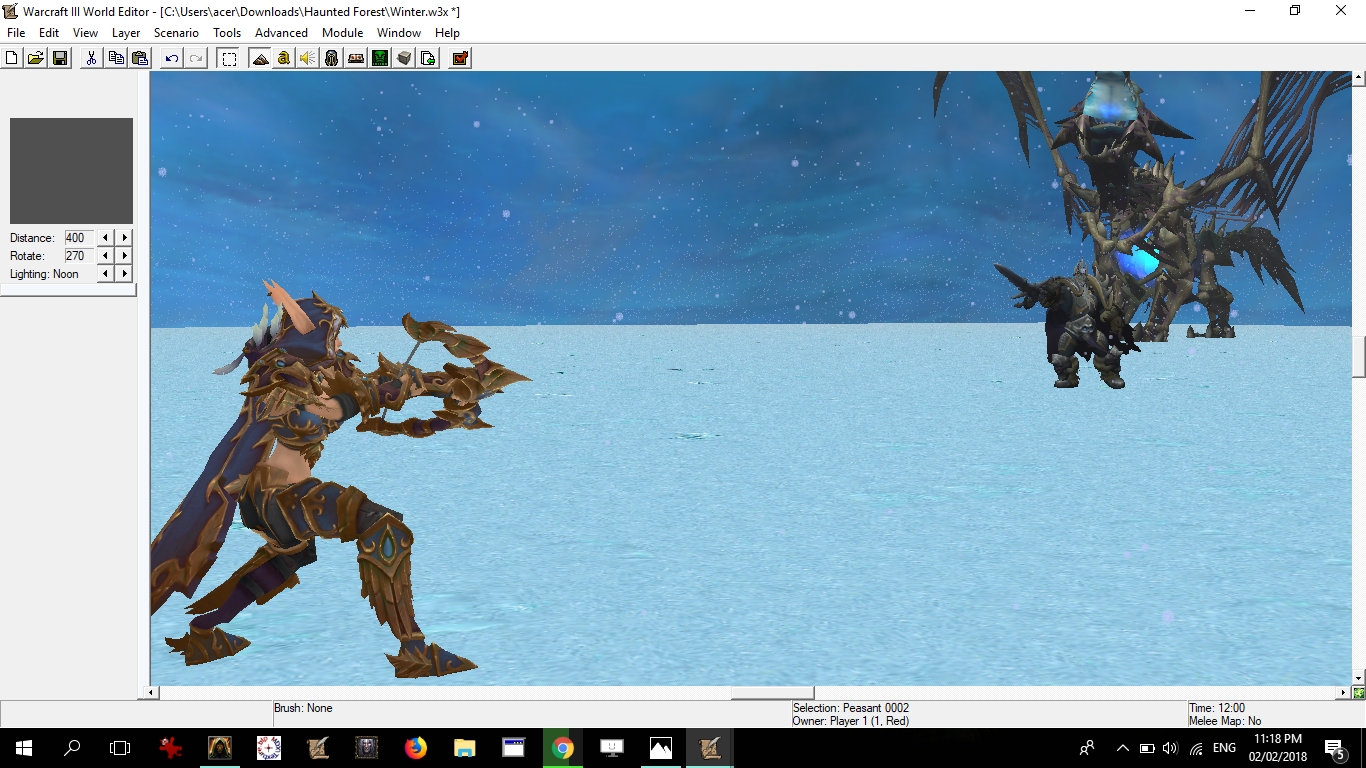
Task: Click the small green icon at scrollbar corner
Action: pos(1359,693)
